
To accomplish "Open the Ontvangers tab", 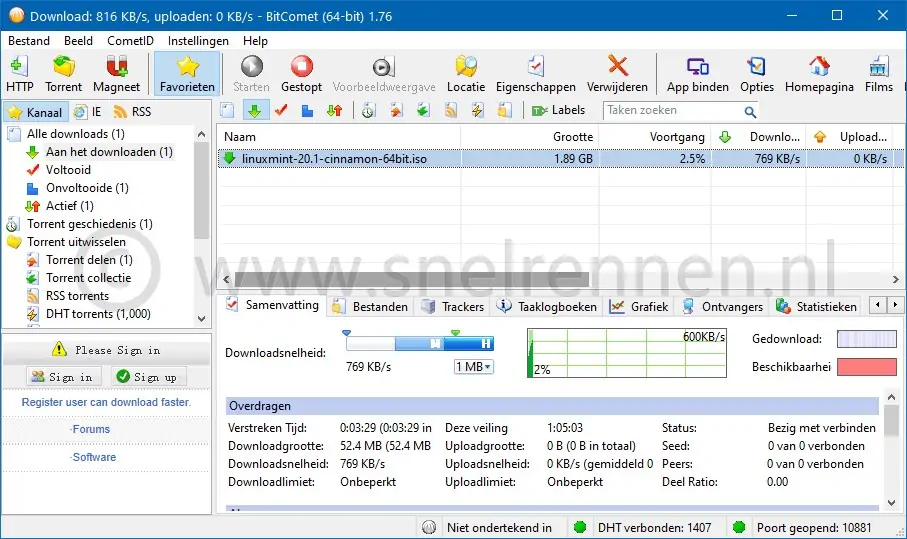I will (x=722, y=307).
